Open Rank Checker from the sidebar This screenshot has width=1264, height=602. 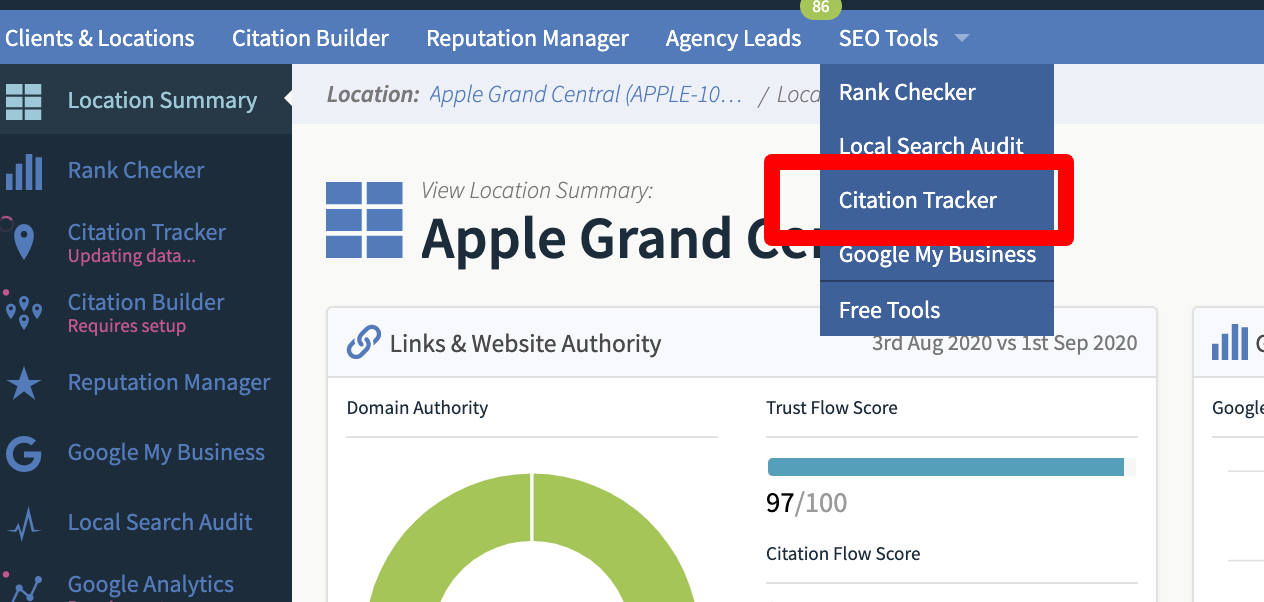[x=136, y=171]
